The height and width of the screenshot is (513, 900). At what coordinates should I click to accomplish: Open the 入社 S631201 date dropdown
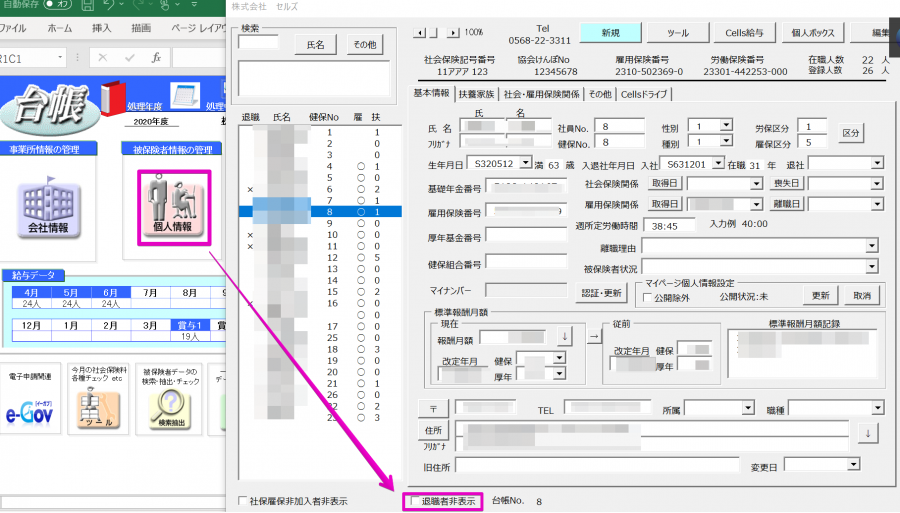click(x=718, y=163)
